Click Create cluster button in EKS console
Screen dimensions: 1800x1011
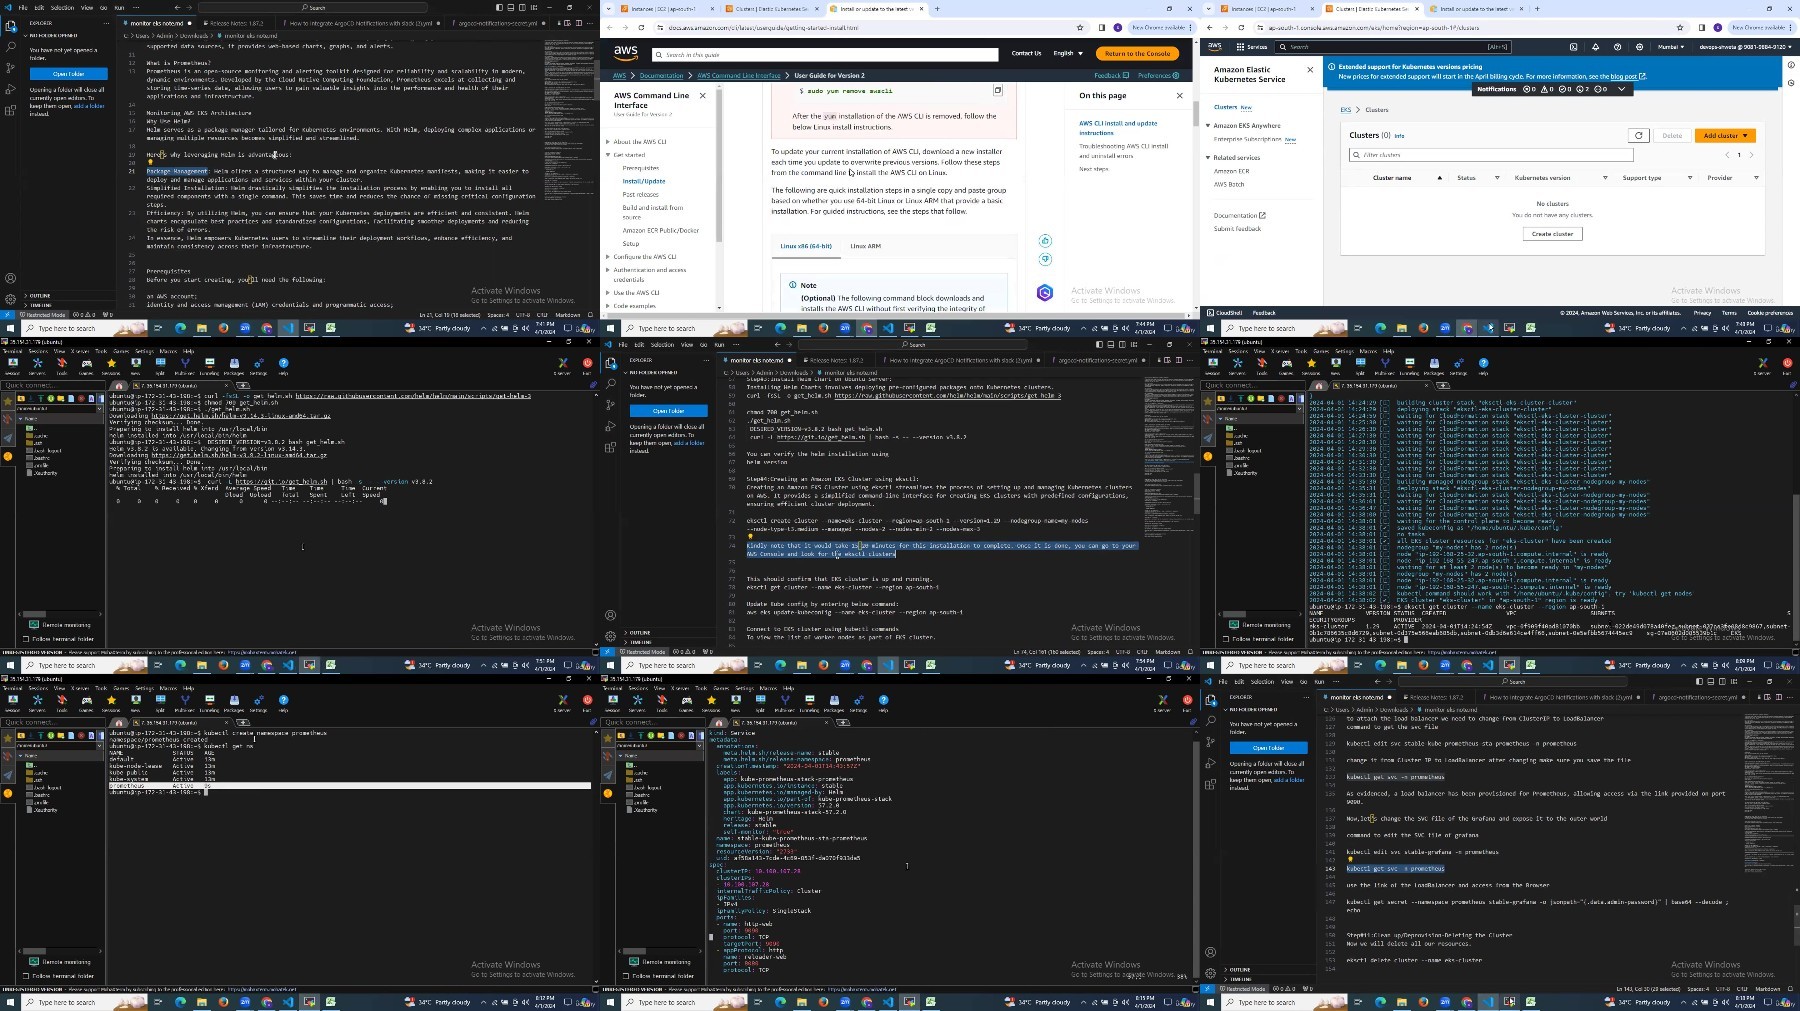click(1552, 234)
